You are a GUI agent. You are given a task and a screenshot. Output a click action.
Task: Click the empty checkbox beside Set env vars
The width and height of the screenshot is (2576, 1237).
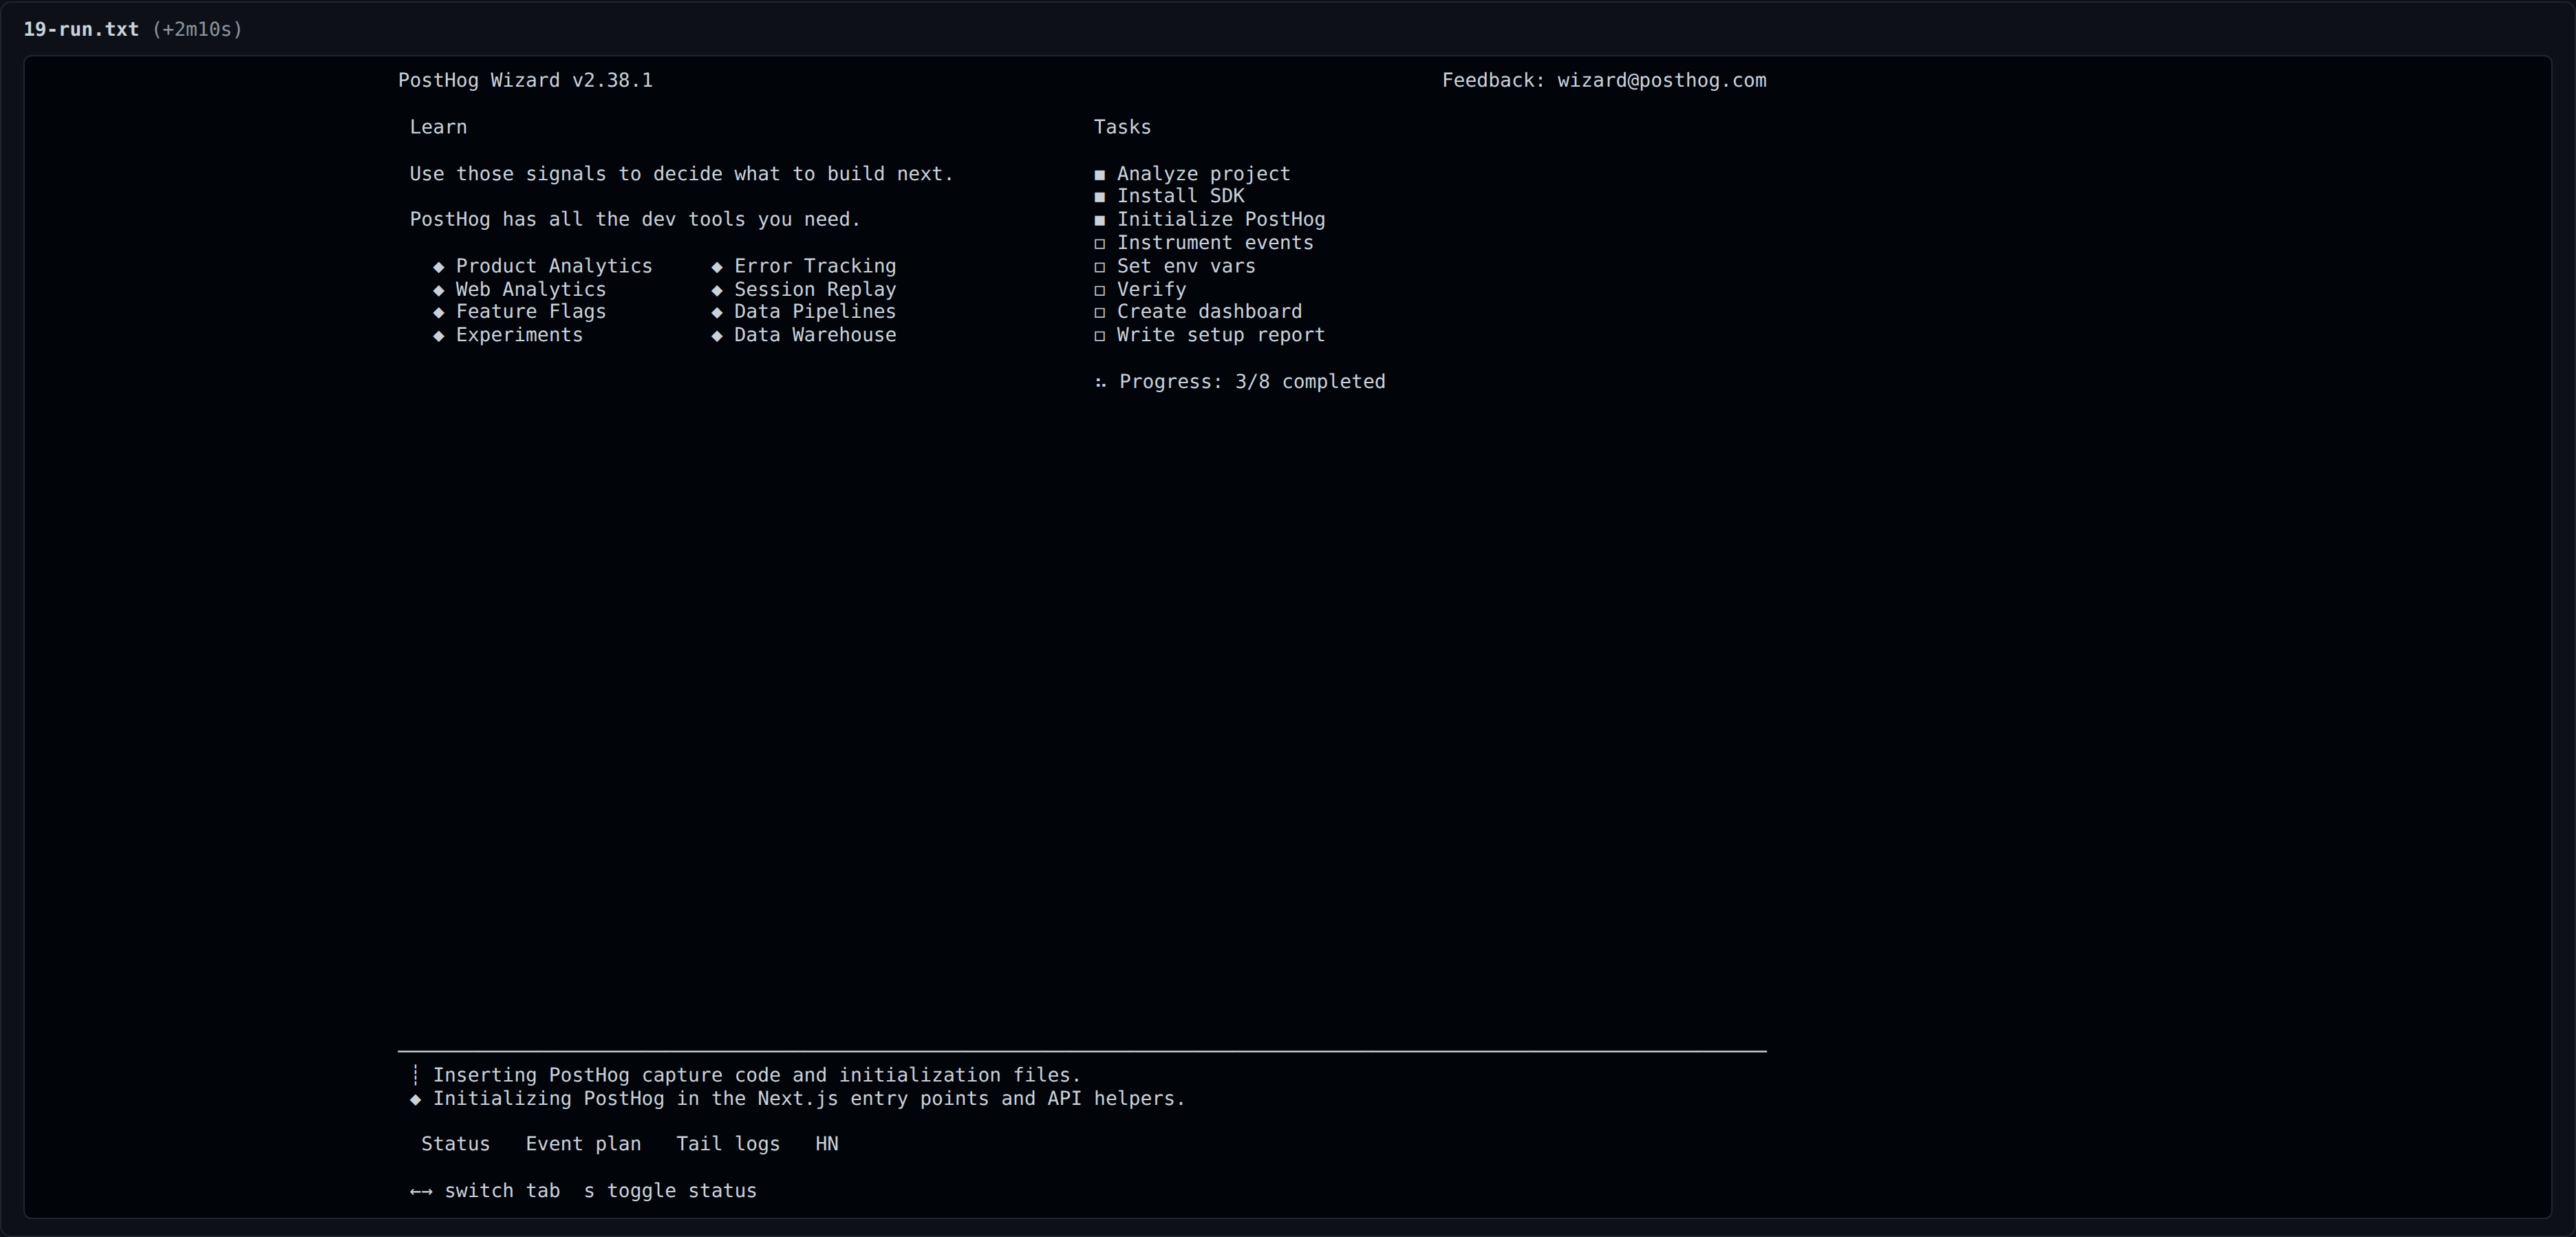(1100, 267)
